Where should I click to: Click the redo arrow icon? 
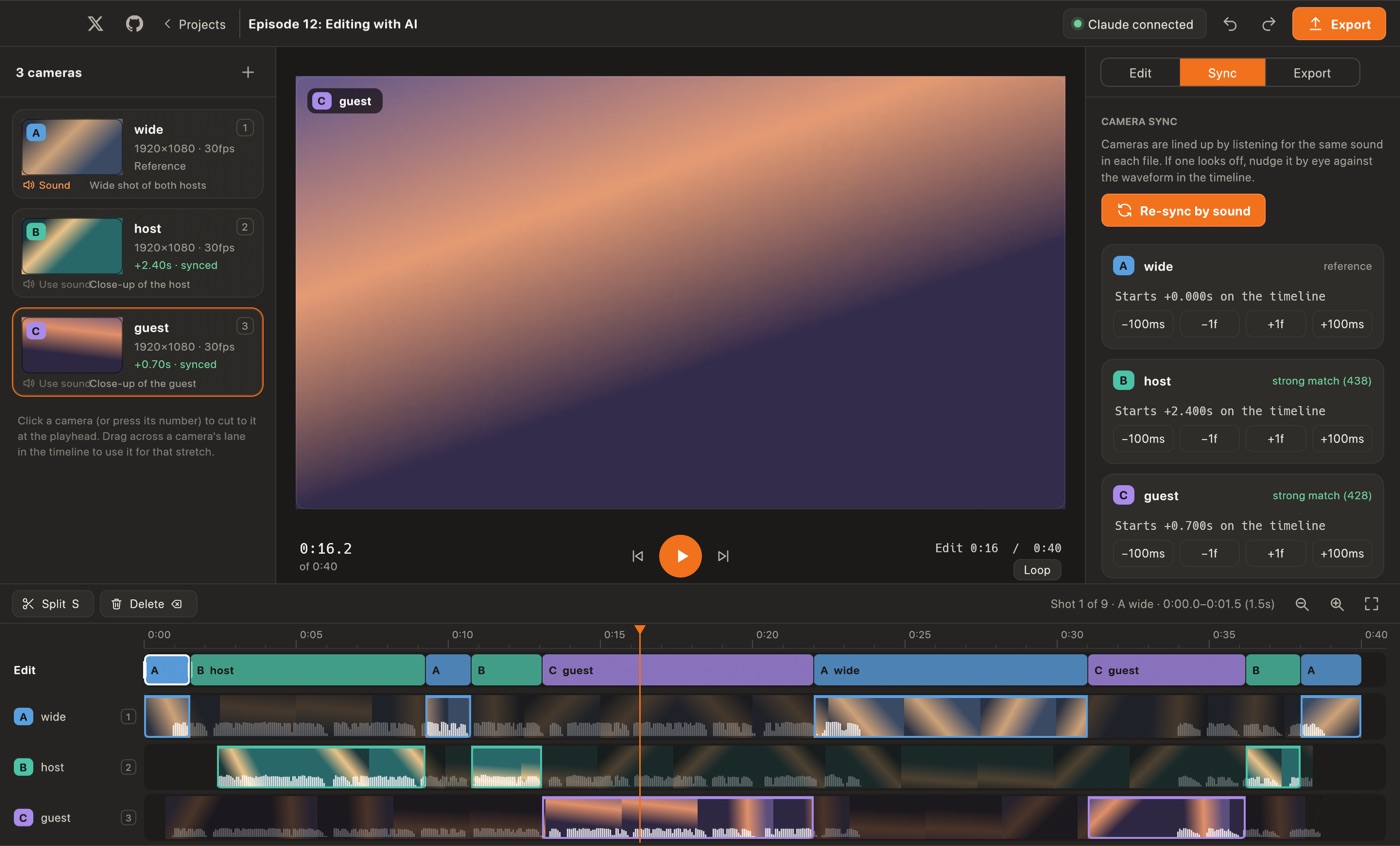(x=1268, y=24)
